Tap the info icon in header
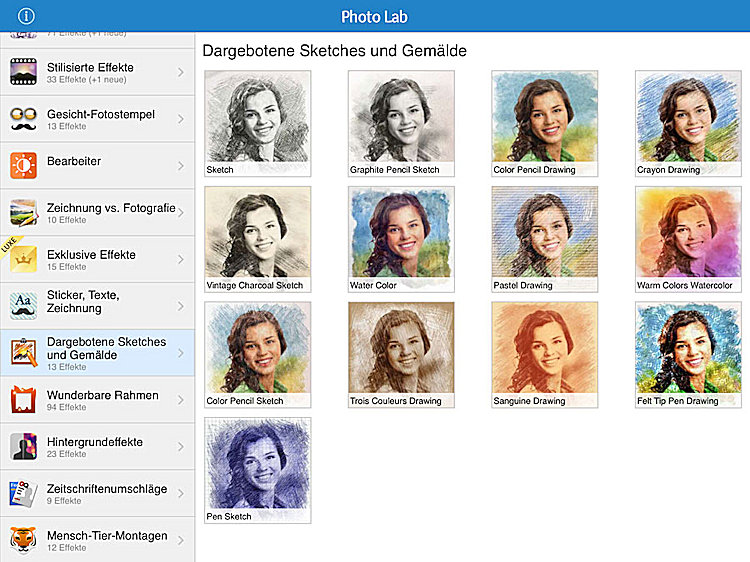The height and width of the screenshot is (562, 750). pos(26,16)
